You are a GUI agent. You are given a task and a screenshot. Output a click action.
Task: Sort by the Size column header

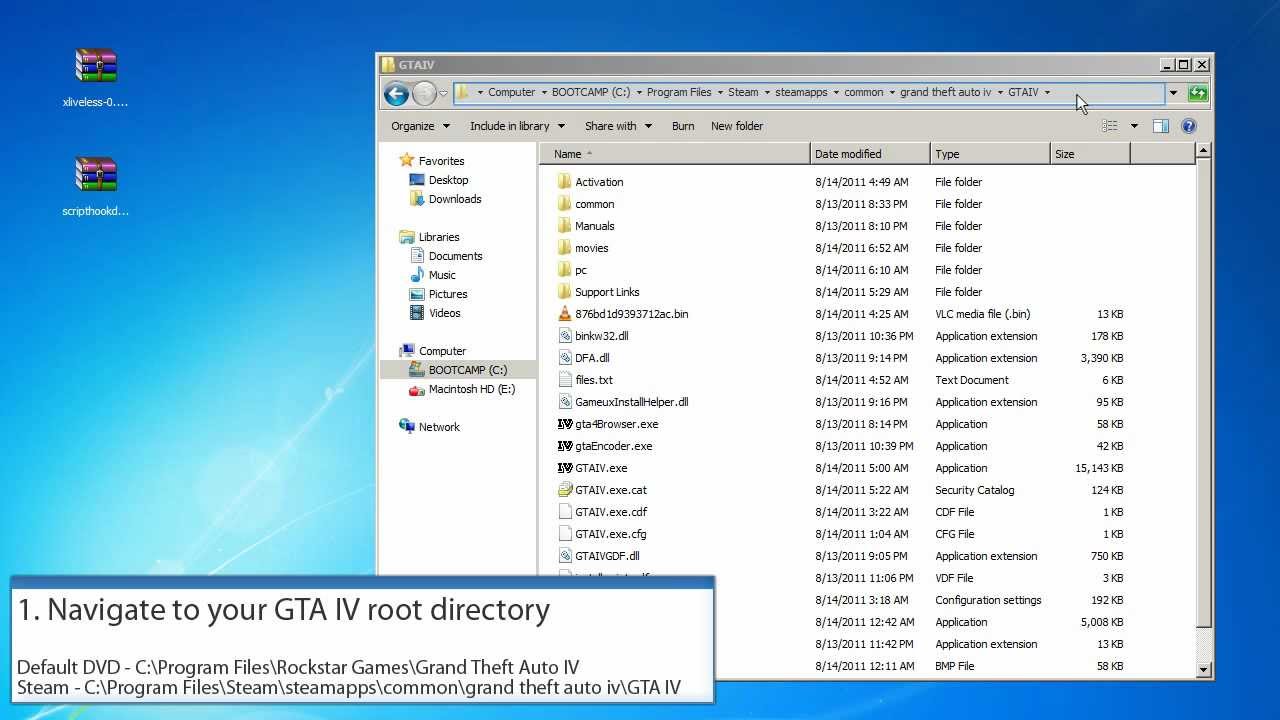pos(1090,154)
